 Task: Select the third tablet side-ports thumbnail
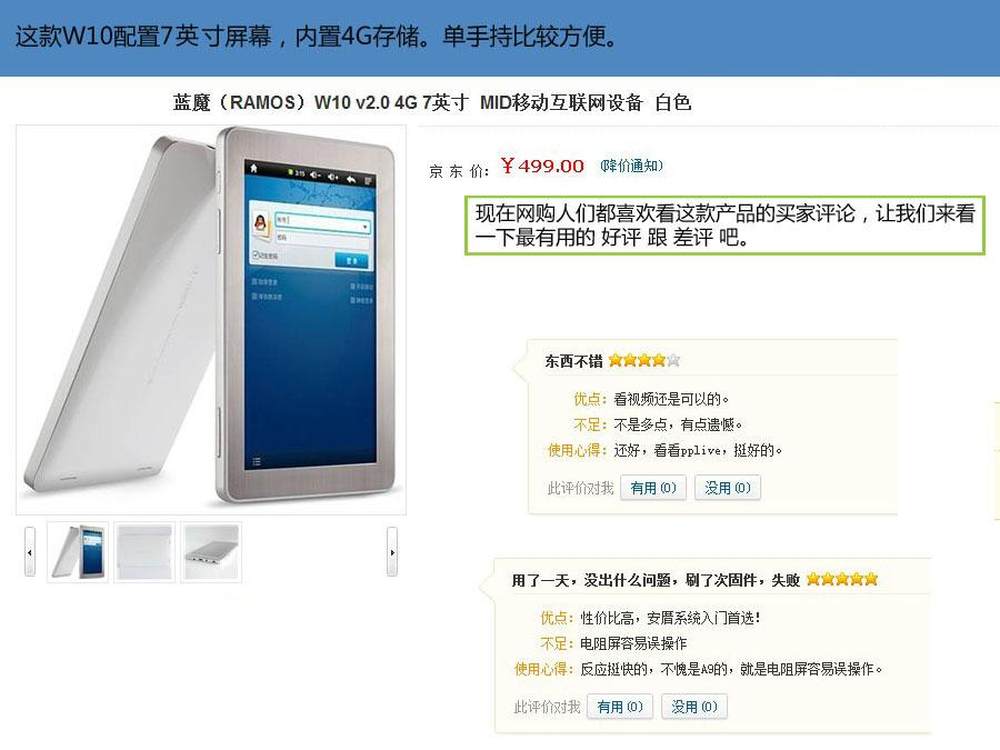[211, 552]
